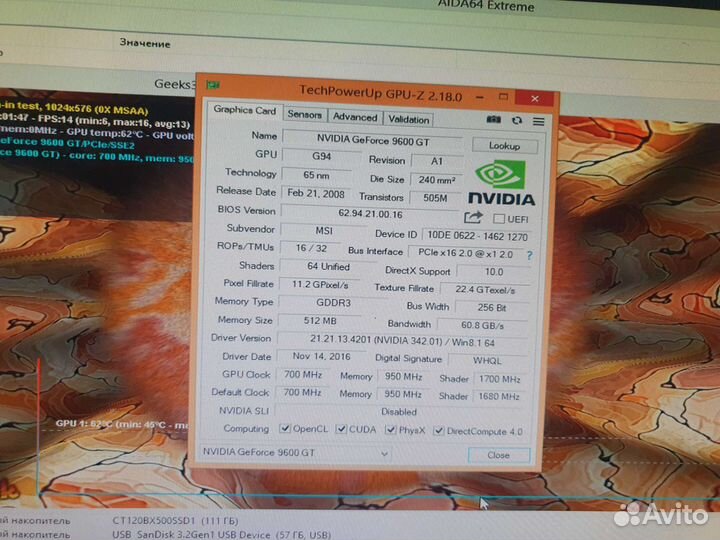
Task: Click the Lookup button
Action: [x=504, y=146]
